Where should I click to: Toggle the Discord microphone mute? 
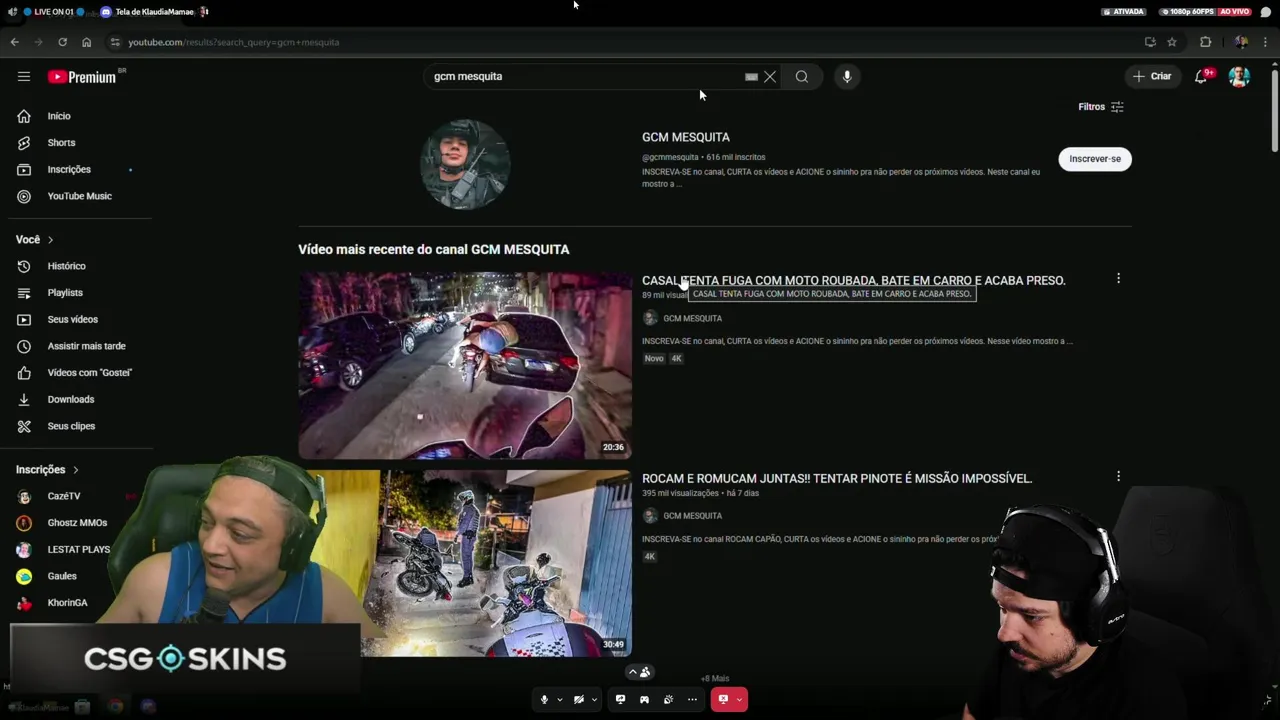(544, 699)
